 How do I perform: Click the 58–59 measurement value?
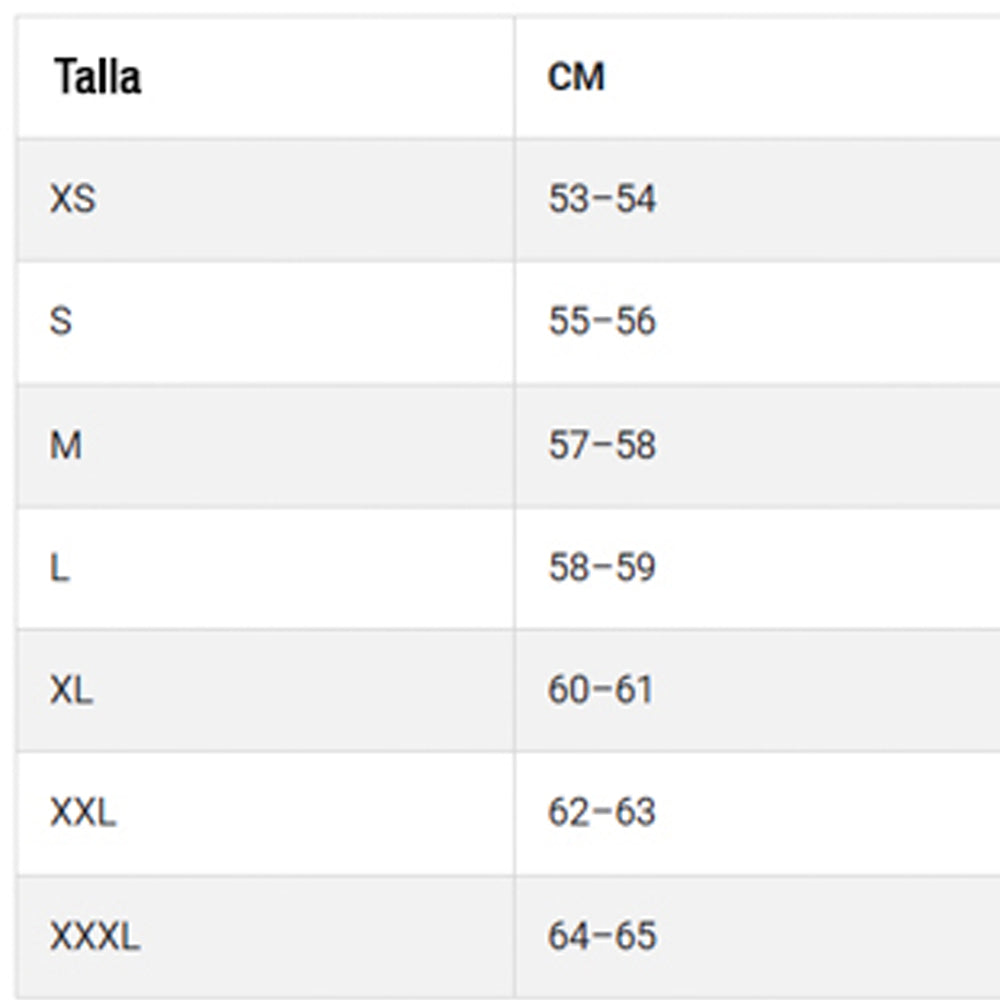pos(602,568)
